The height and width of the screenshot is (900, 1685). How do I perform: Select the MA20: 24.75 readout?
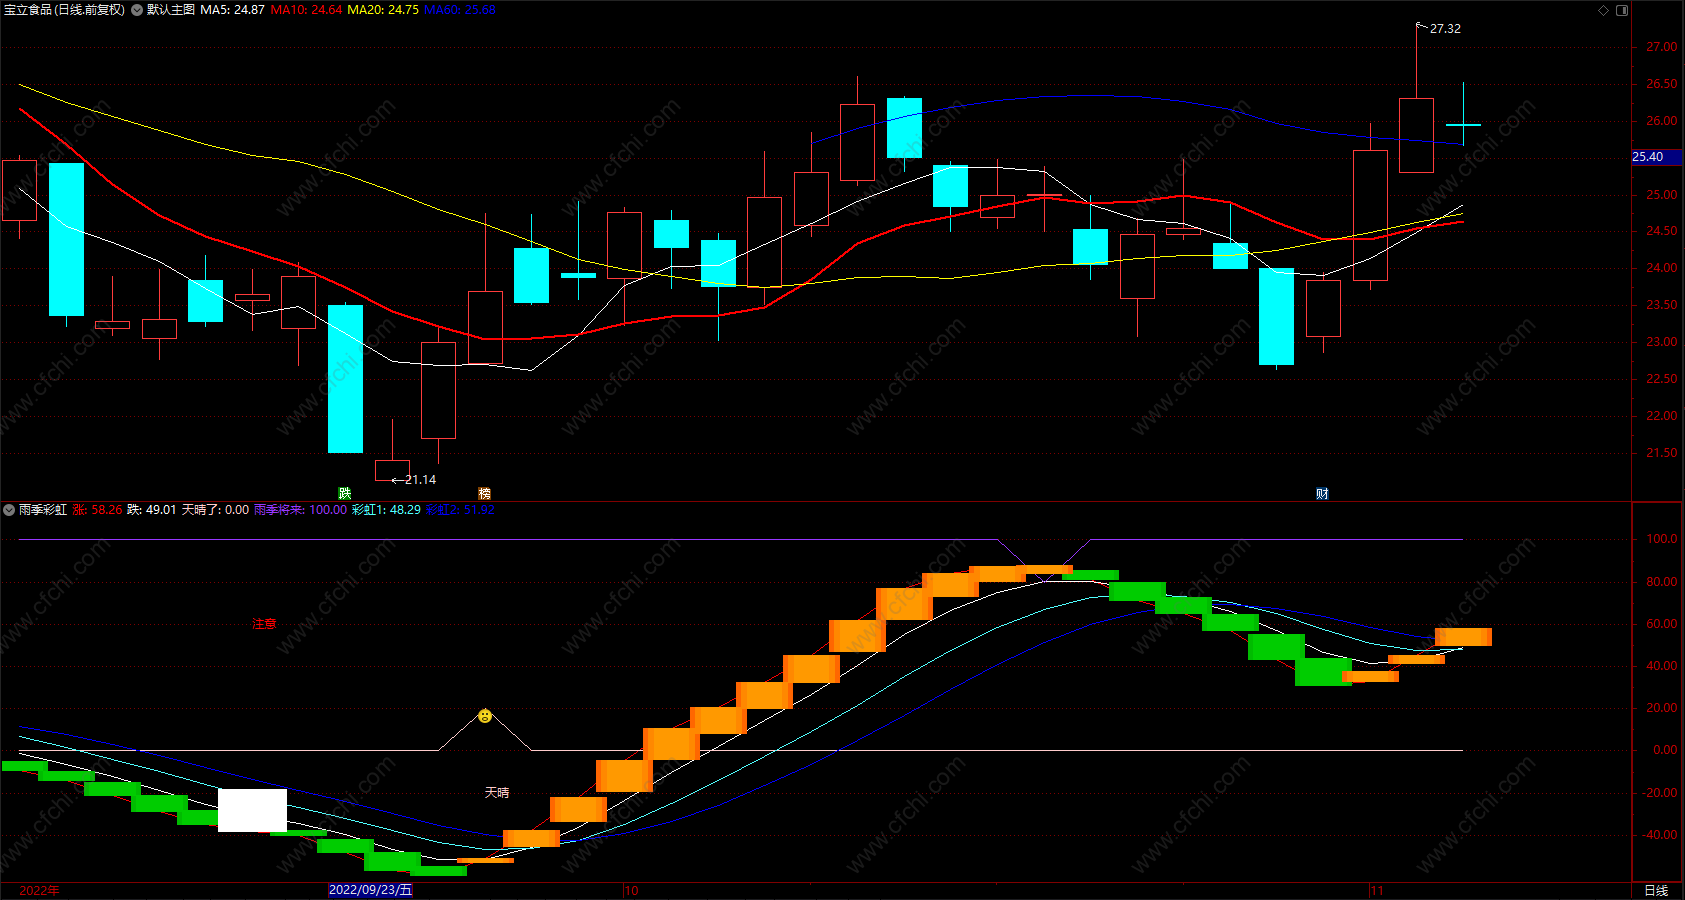click(x=383, y=10)
